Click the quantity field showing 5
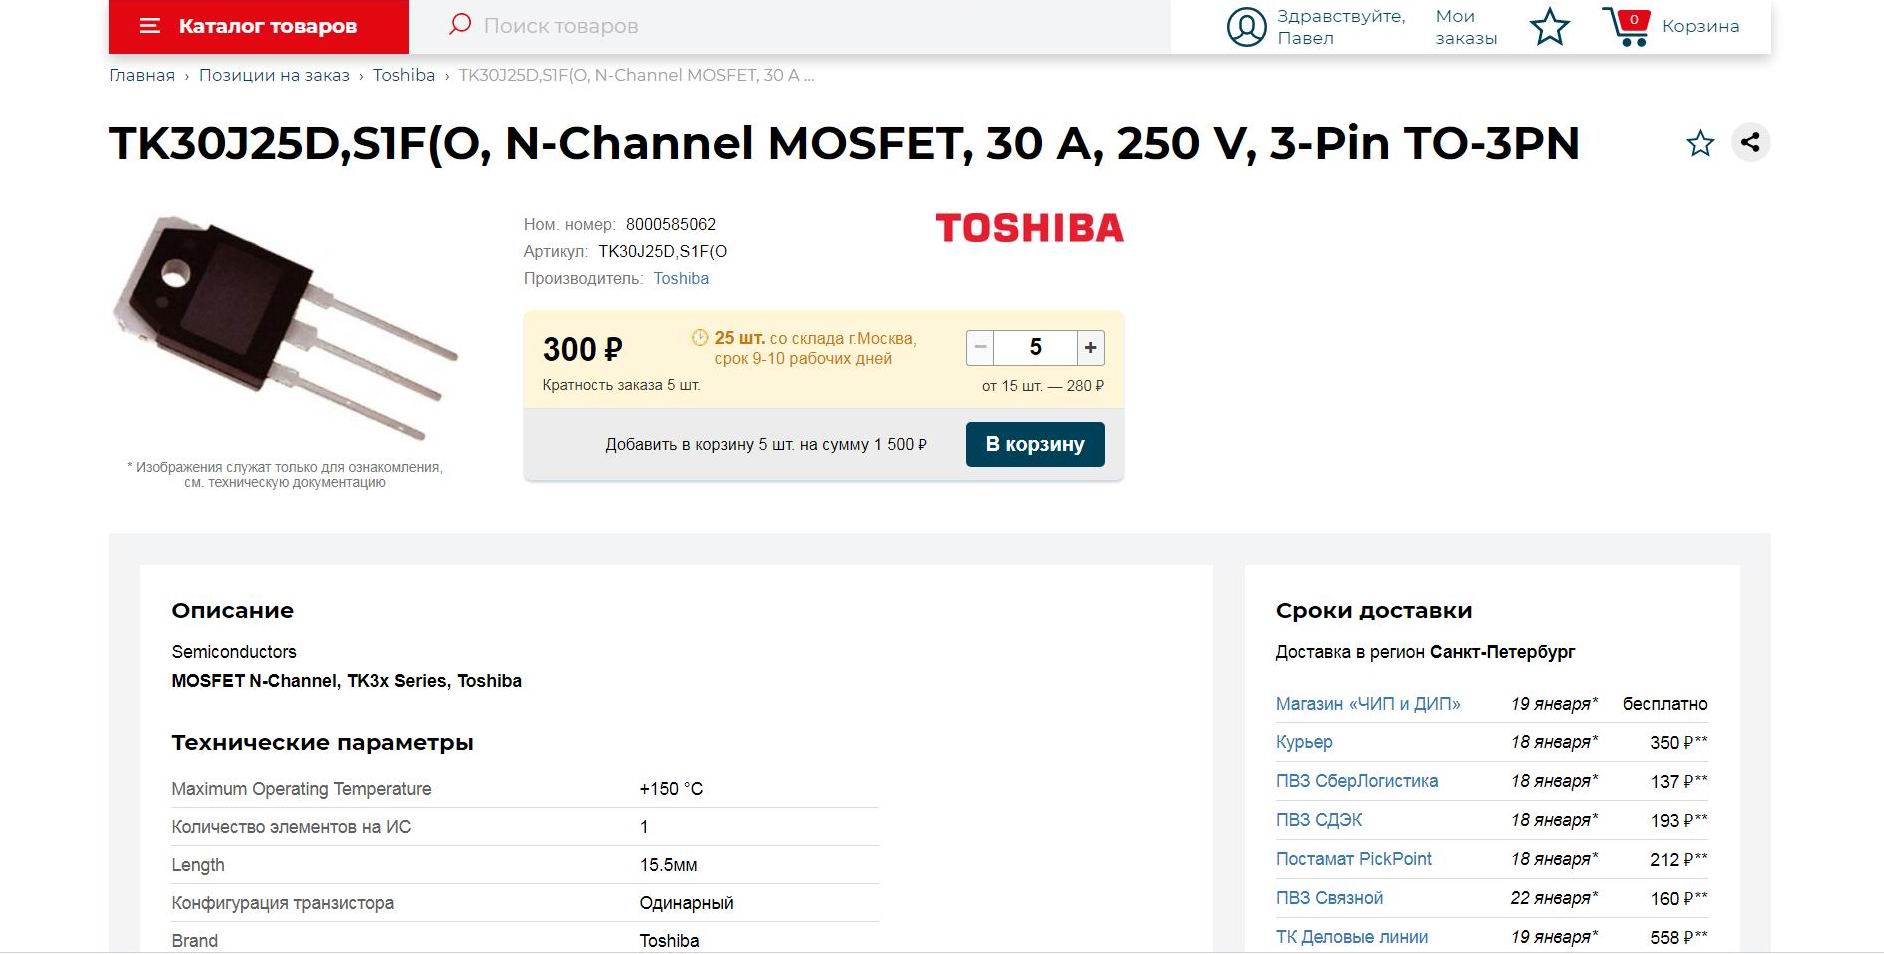This screenshot has width=1884, height=954. click(1035, 348)
